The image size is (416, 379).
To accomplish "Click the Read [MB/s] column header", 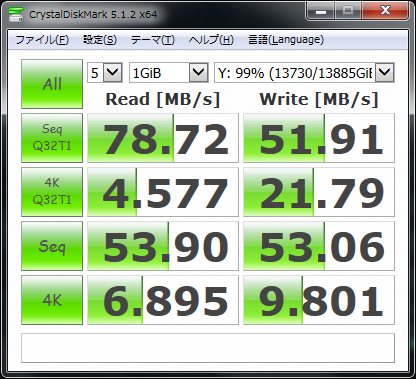I will pyautogui.click(x=163, y=99).
